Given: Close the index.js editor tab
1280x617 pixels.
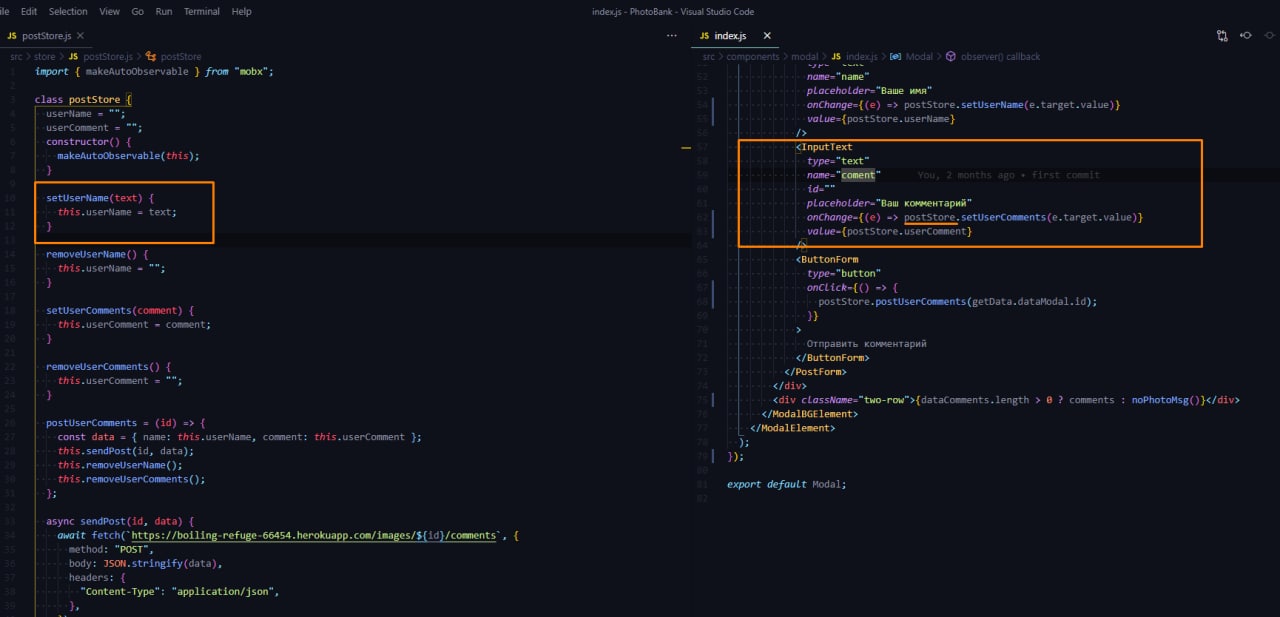Looking at the screenshot, I should 767,35.
